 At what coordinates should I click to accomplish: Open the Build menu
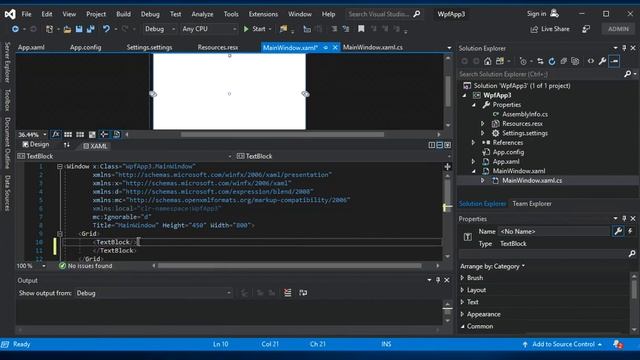pyautogui.click(x=123, y=14)
